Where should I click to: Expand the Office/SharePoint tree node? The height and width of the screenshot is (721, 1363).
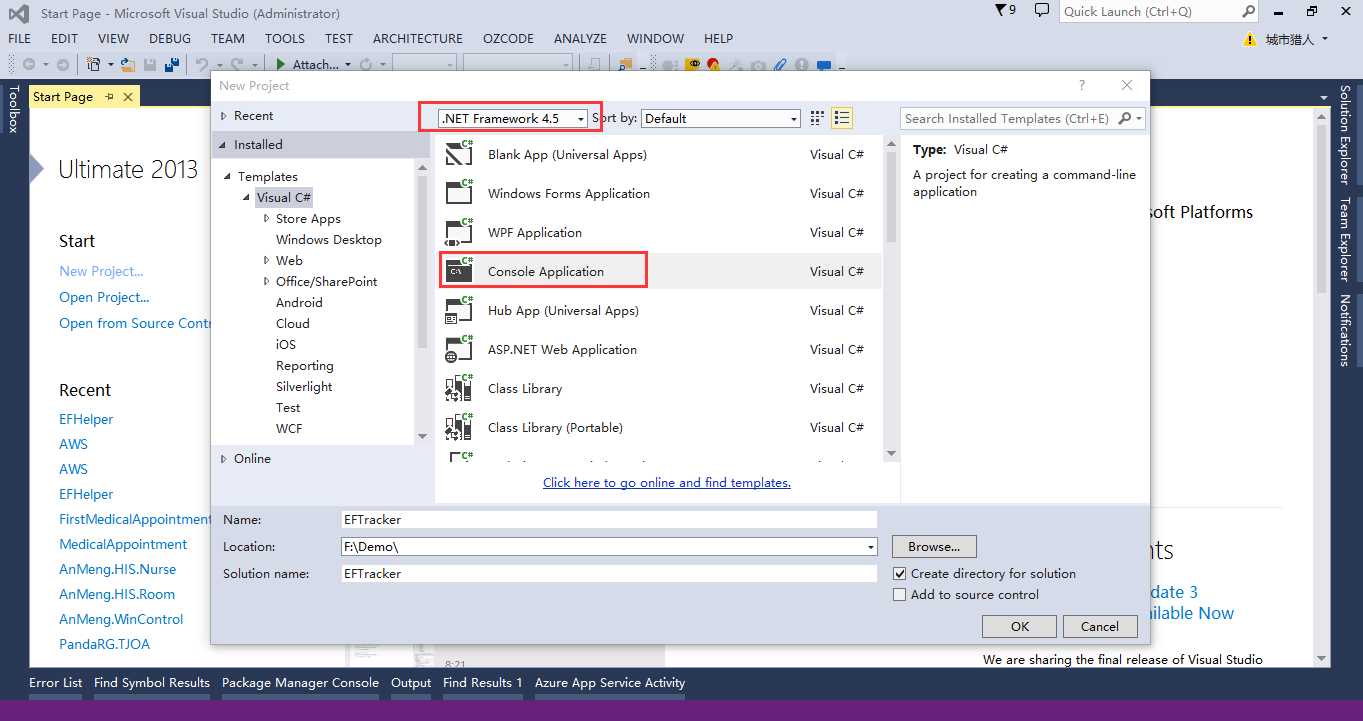pyautogui.click(x=266, y=281)
